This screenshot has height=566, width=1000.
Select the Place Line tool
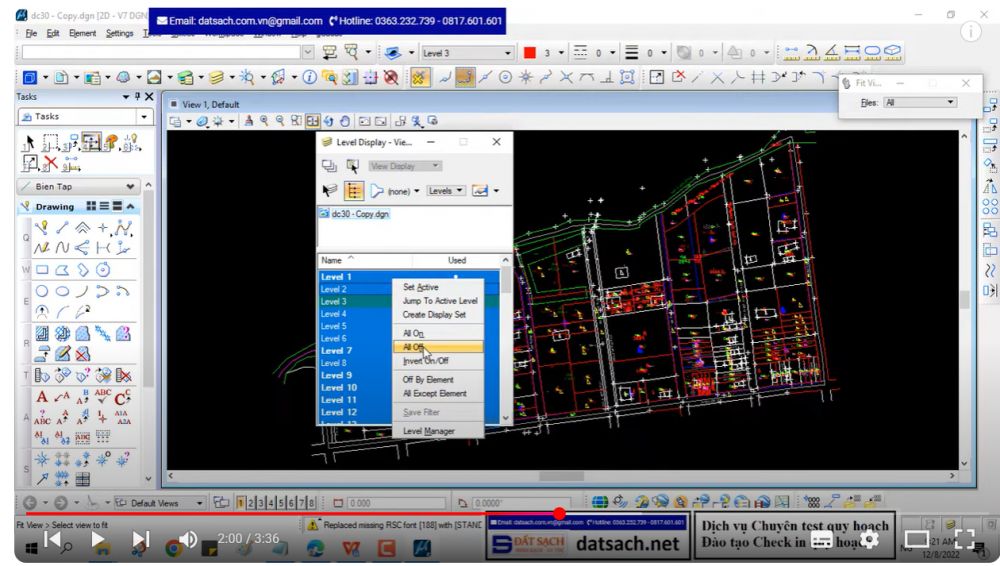tap(62, 228)
